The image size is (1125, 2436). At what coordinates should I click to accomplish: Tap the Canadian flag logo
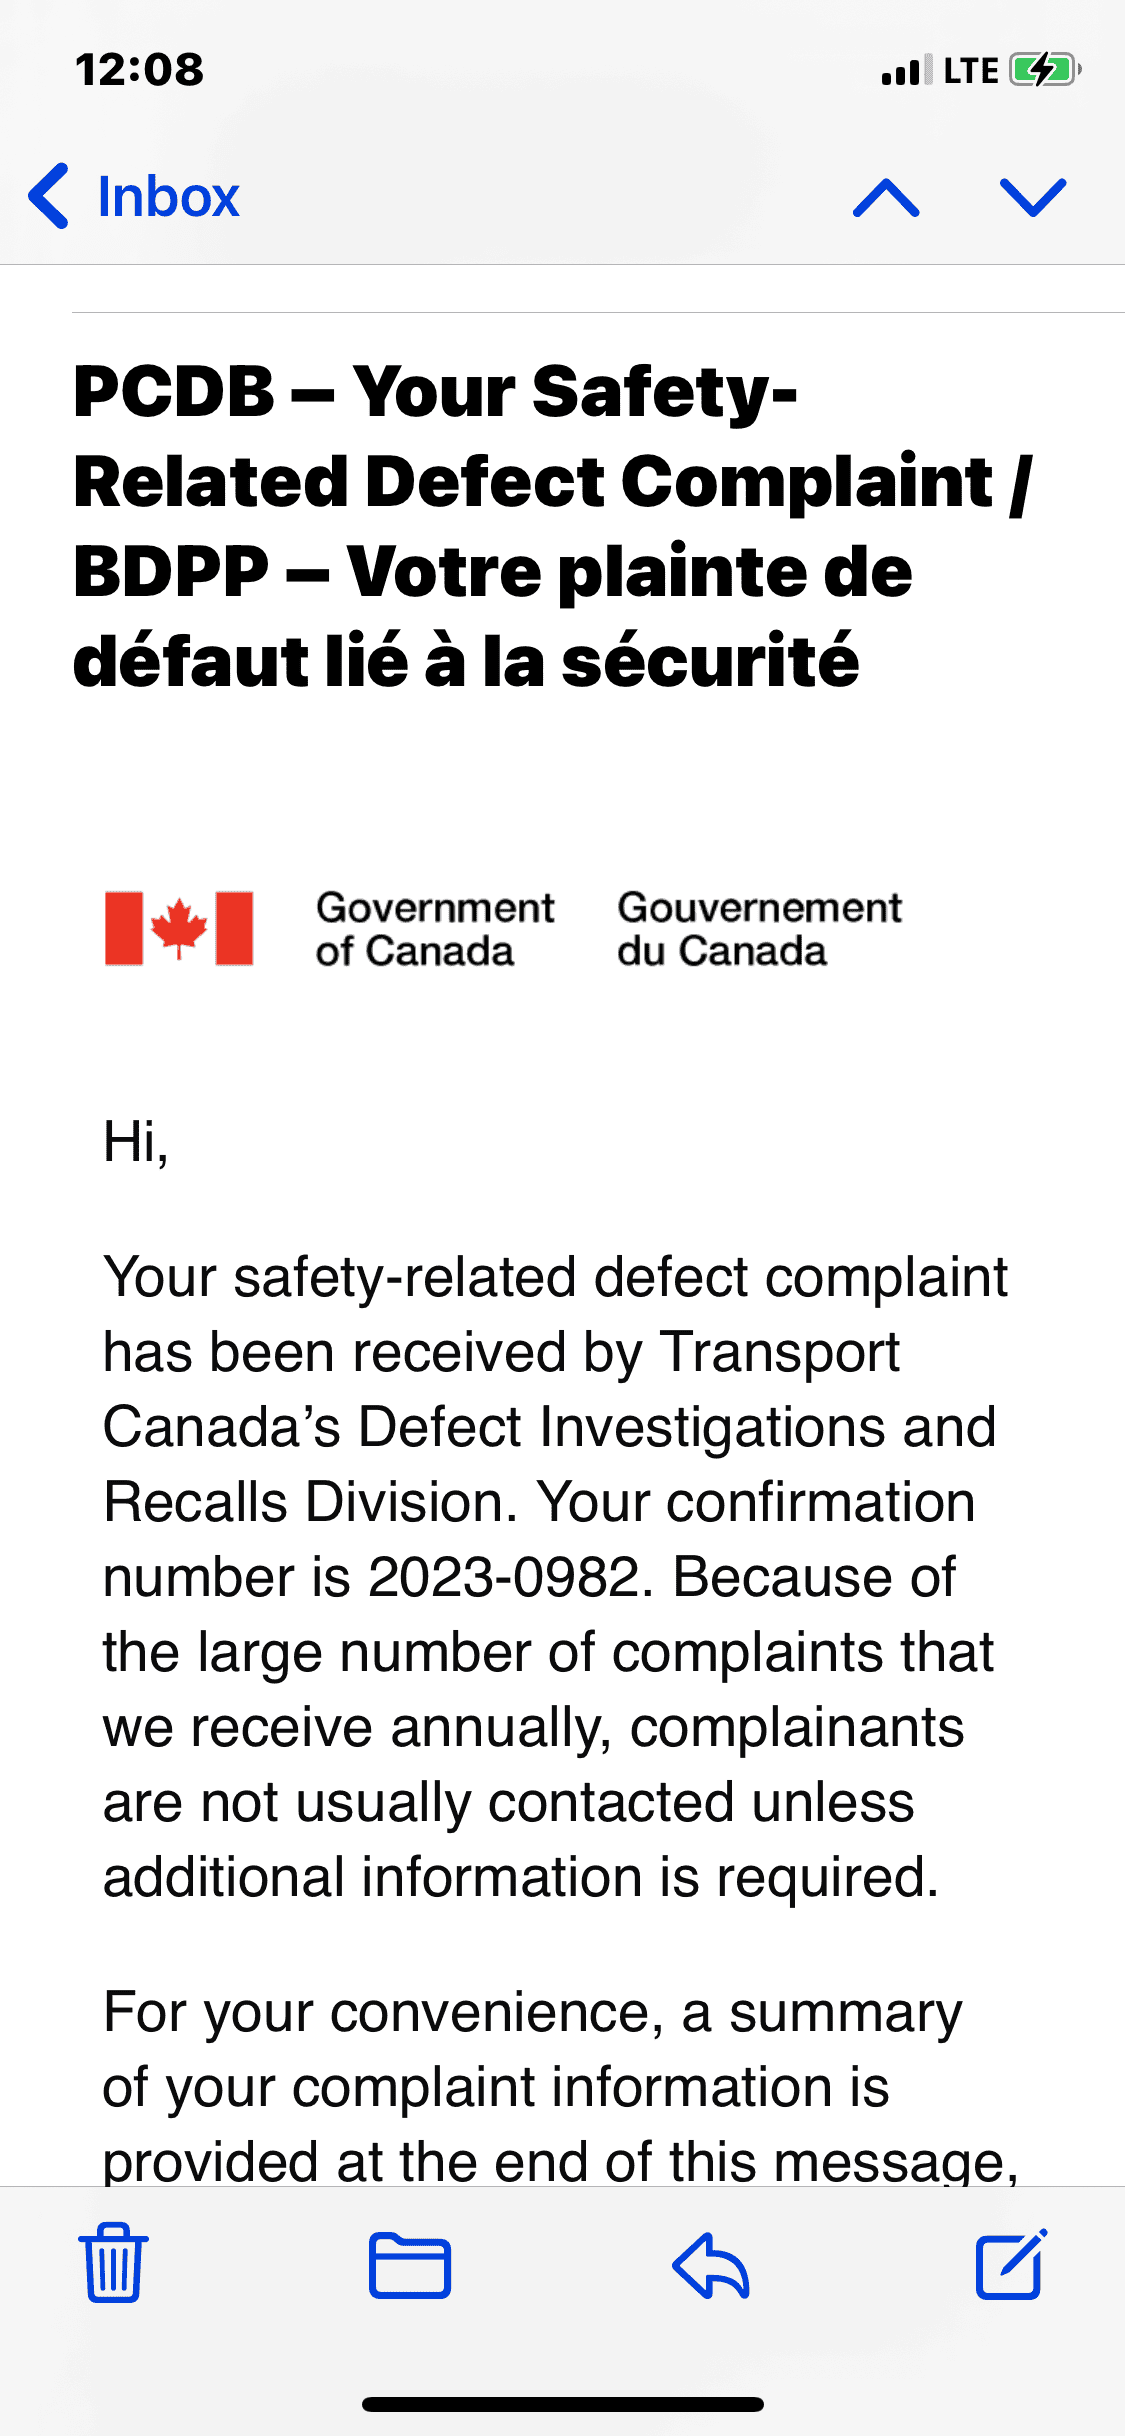(179, 928)
